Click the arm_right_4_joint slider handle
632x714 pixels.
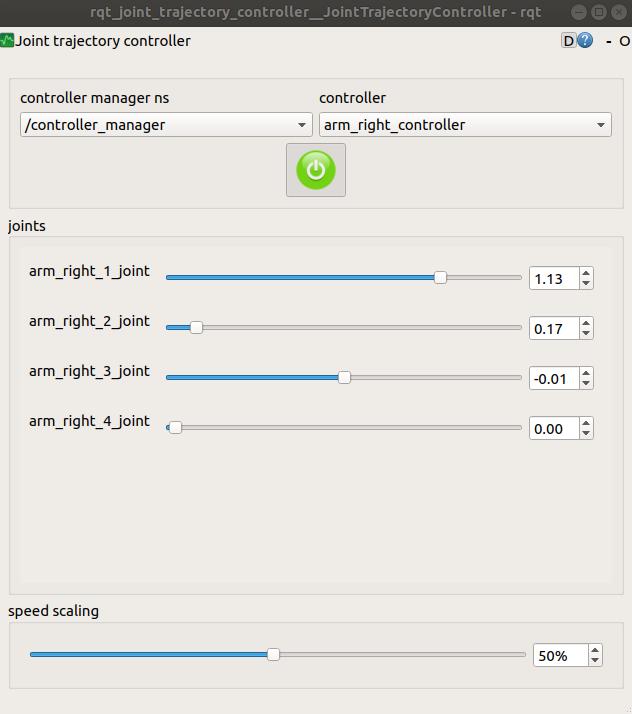point(175,427)
